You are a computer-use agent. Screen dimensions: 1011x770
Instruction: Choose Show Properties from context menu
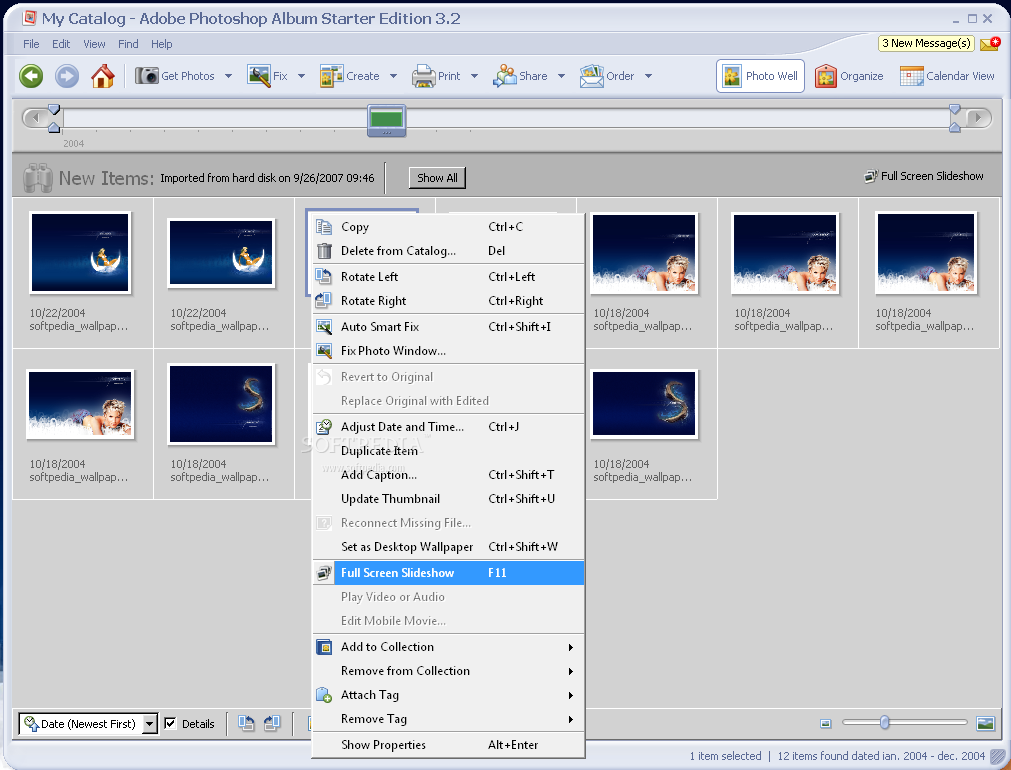[x=449, y=745]
